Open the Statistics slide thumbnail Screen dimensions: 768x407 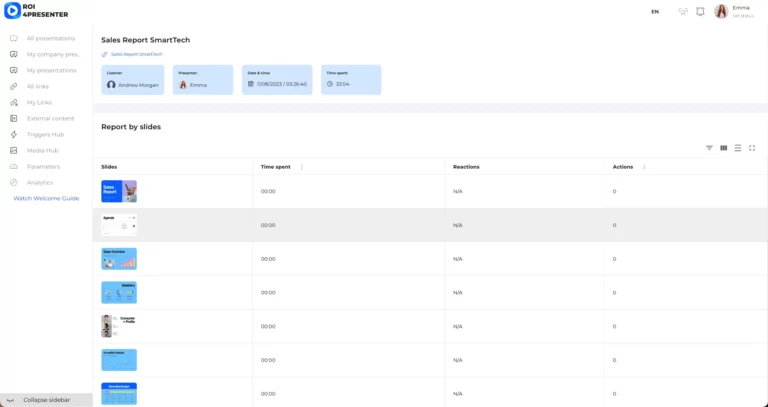pyautogui.click(x=119, y=292)
